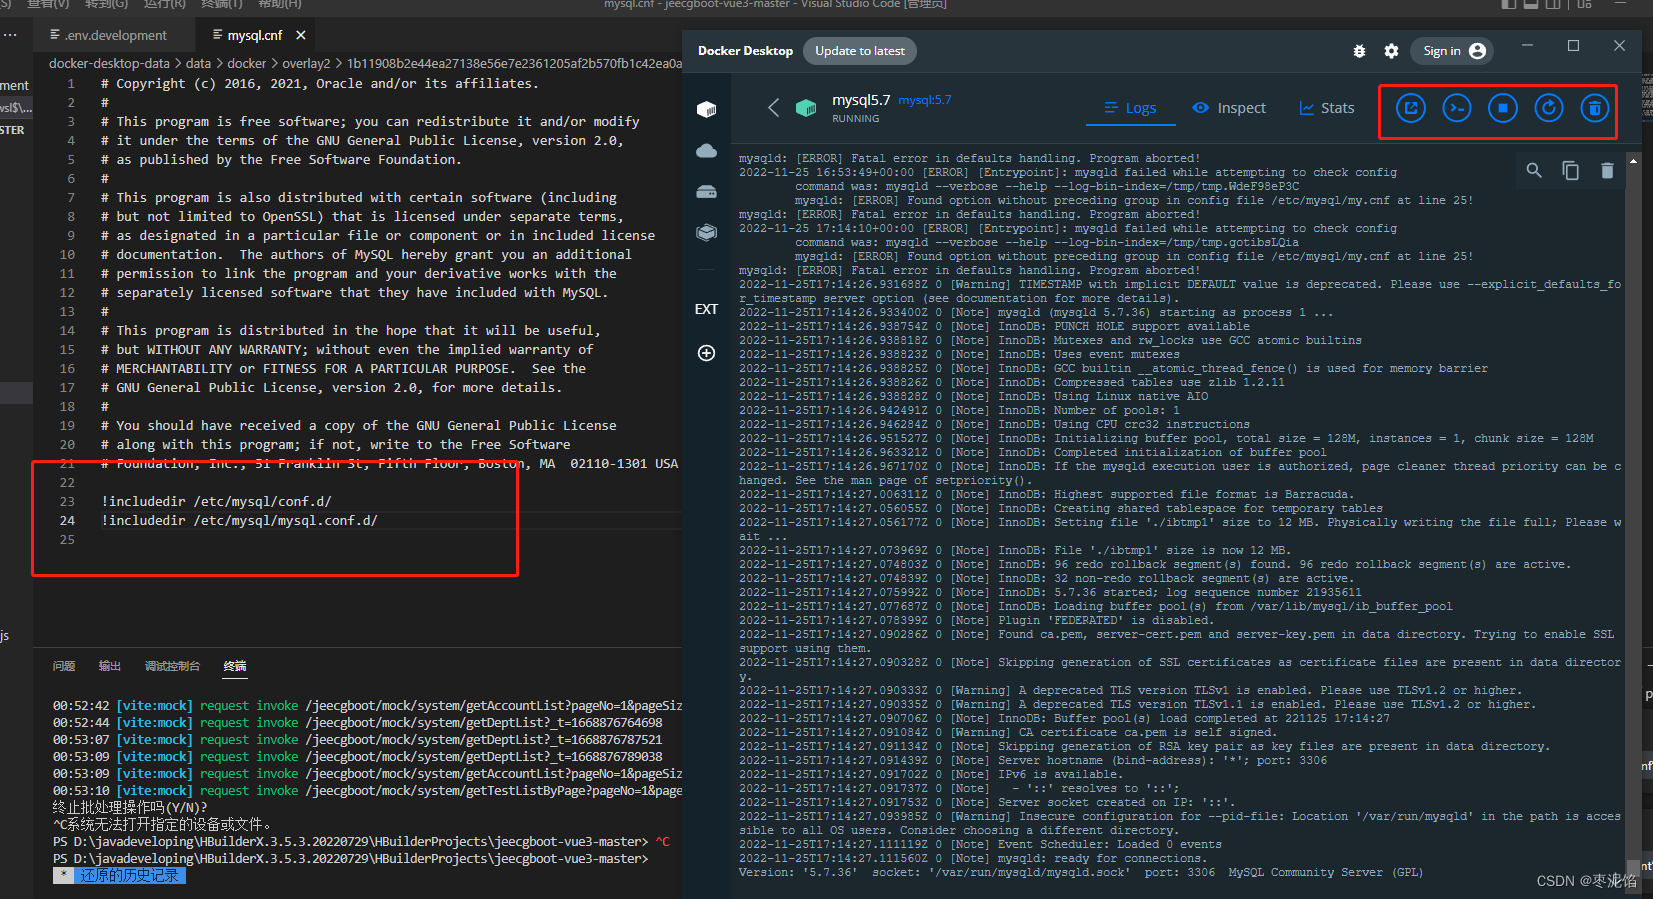Open Containers view in Docker sidebar
This screenshot has height=899, width=1653.
click(x=707, y=109)
